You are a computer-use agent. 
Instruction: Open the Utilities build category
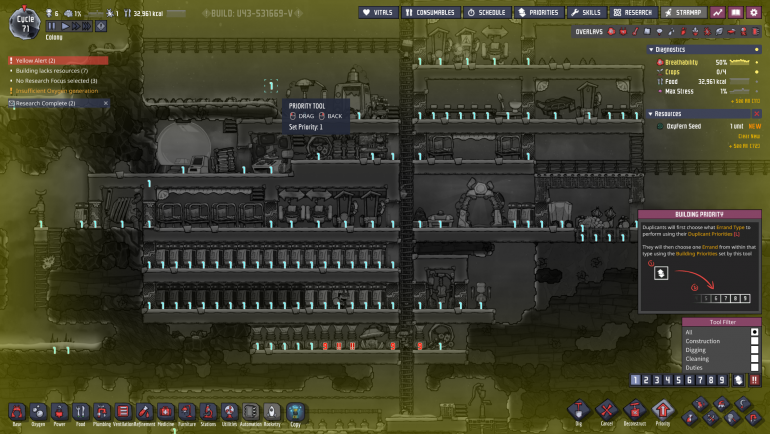tap(229, 412)
